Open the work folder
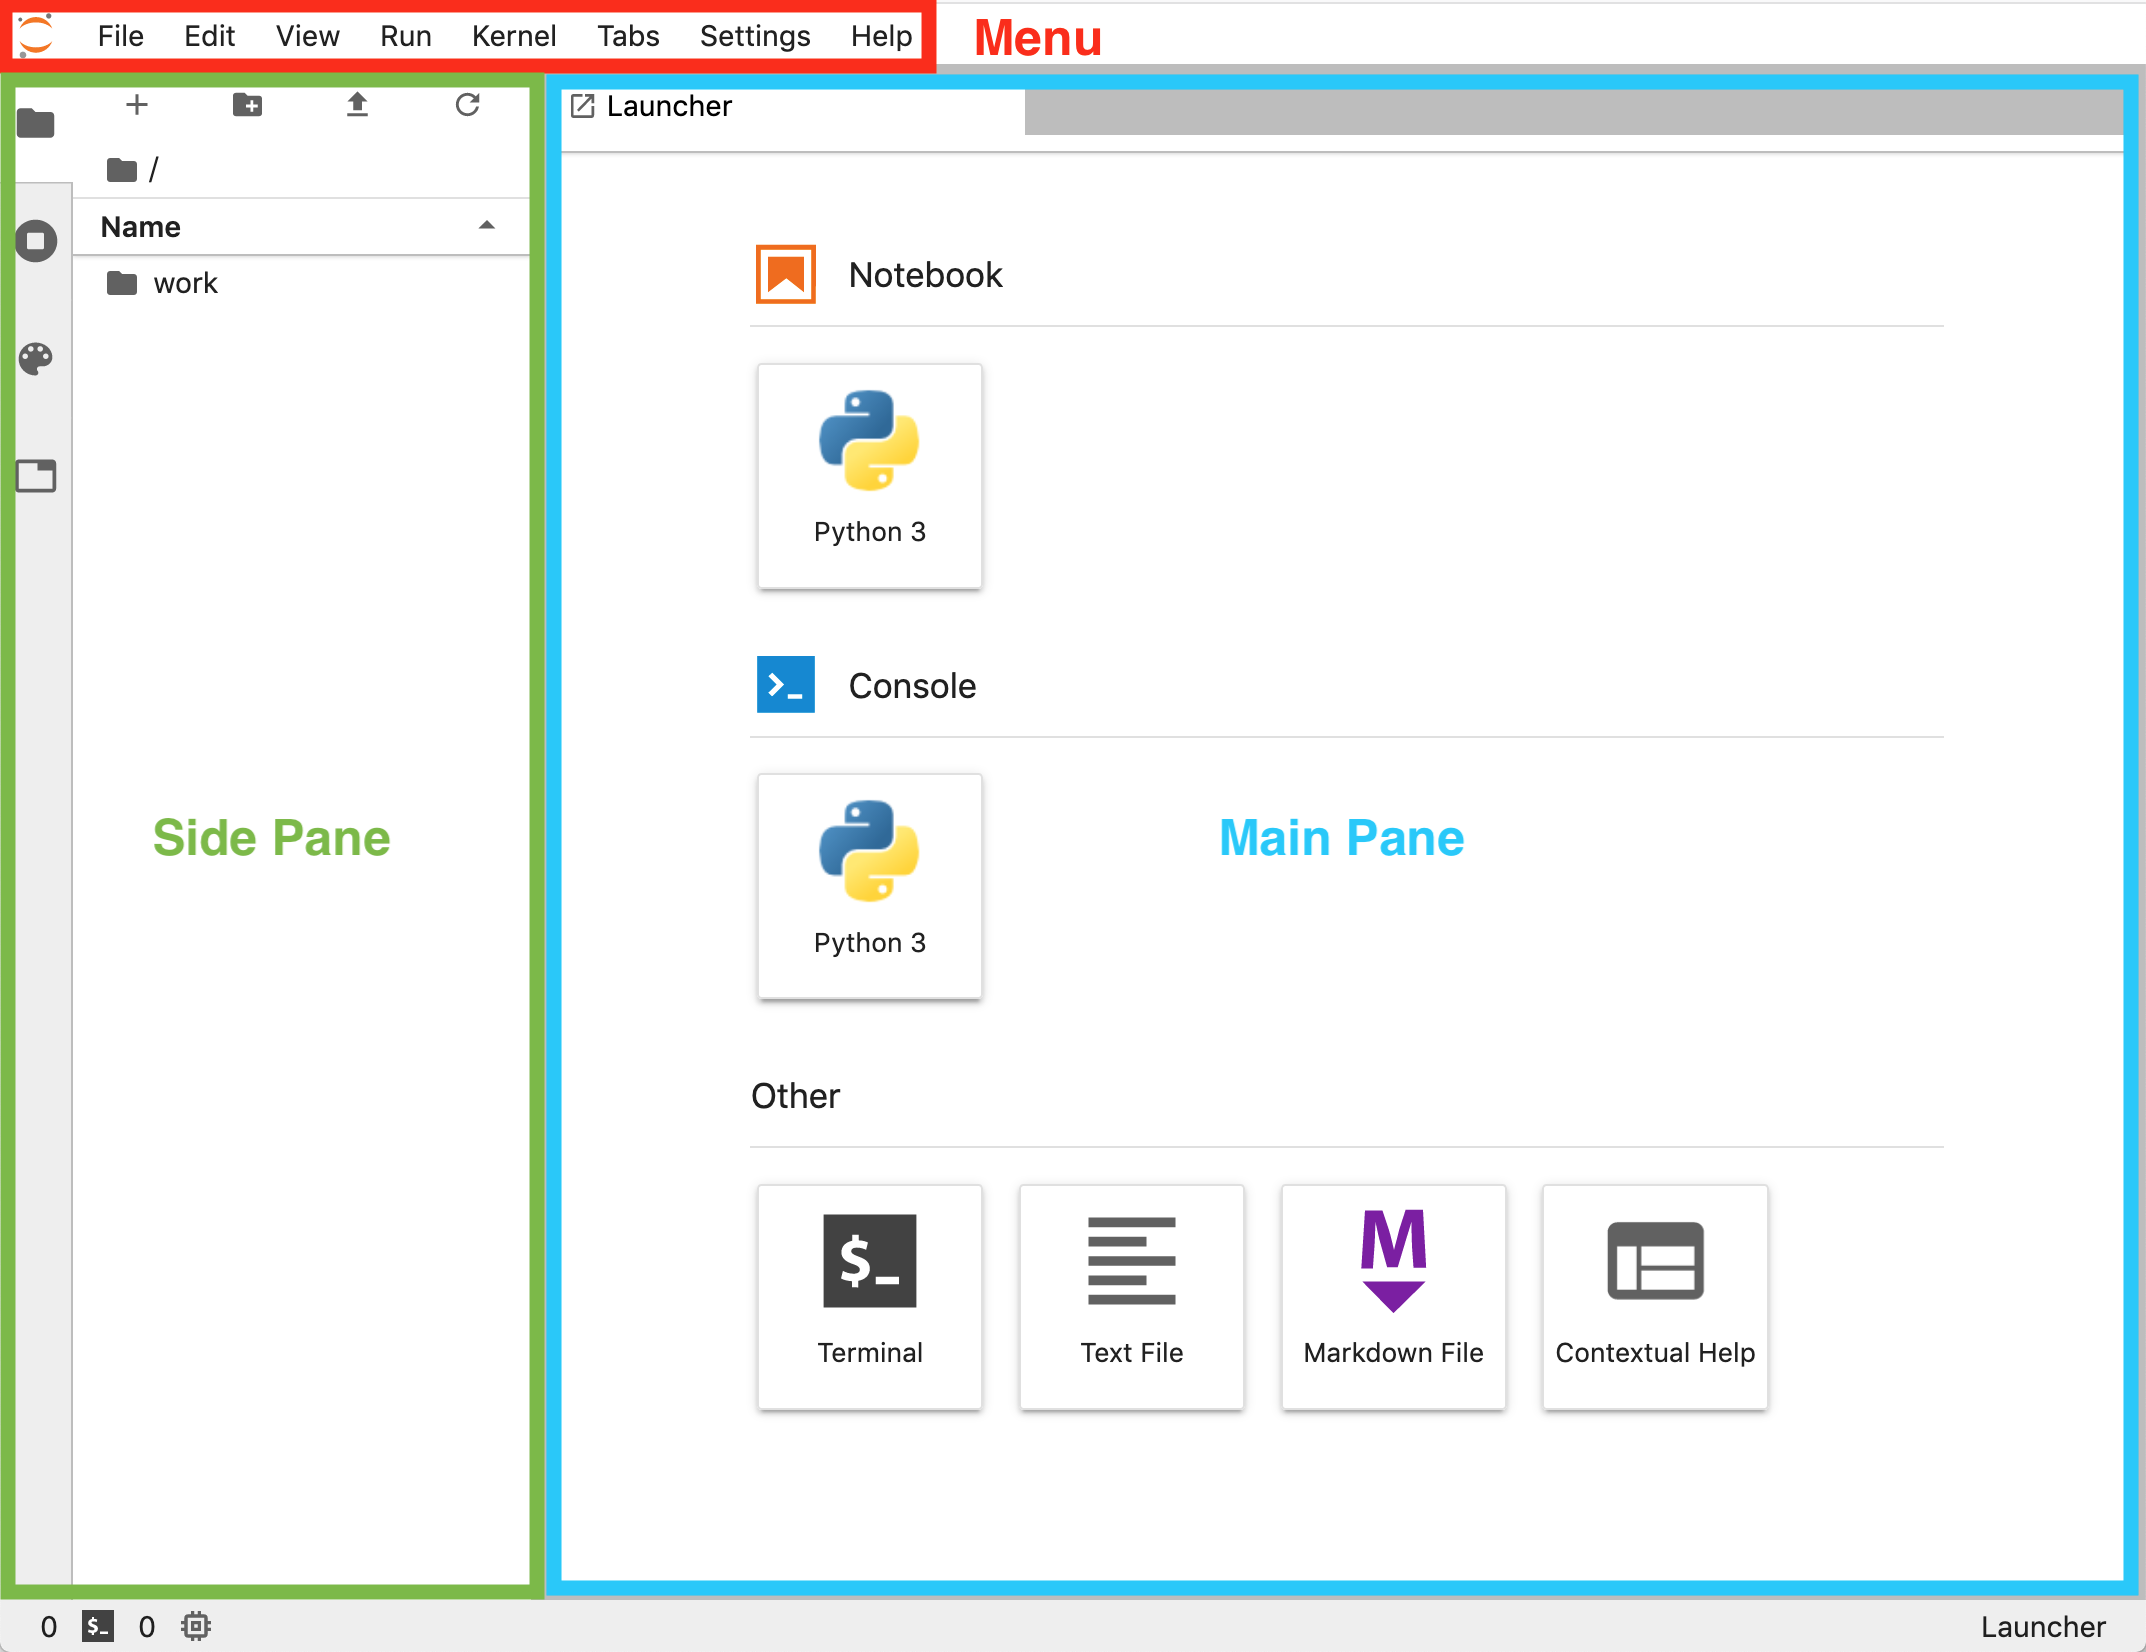Viewport: 2146px width, 1652px height. pos(300,283)
